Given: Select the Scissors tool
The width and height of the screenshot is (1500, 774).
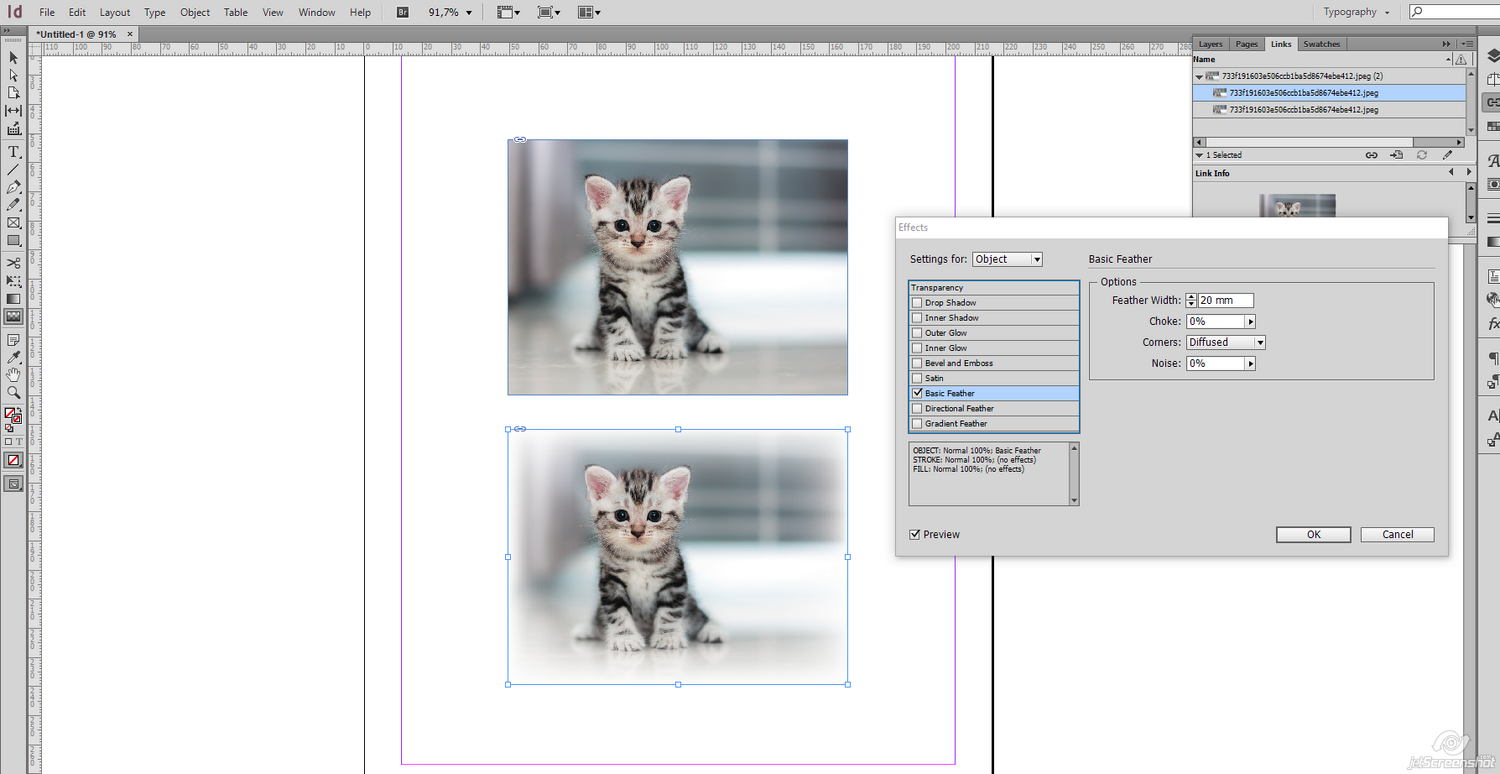Looking at the screenshot, I should click(14, 263).
